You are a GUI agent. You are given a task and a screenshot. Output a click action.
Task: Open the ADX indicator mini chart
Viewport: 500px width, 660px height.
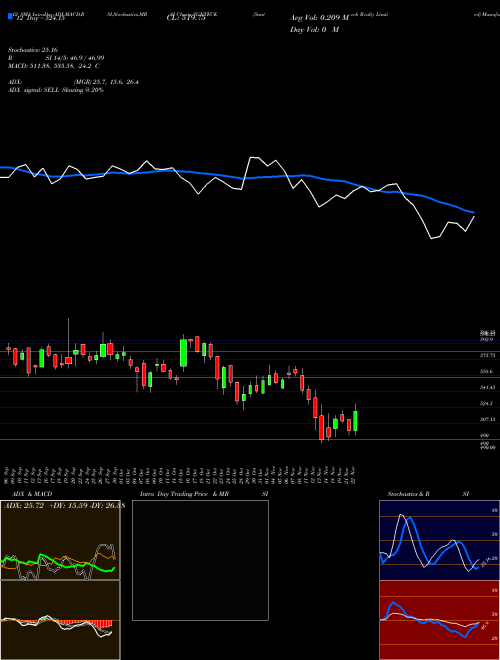click(x=60, y=540)
